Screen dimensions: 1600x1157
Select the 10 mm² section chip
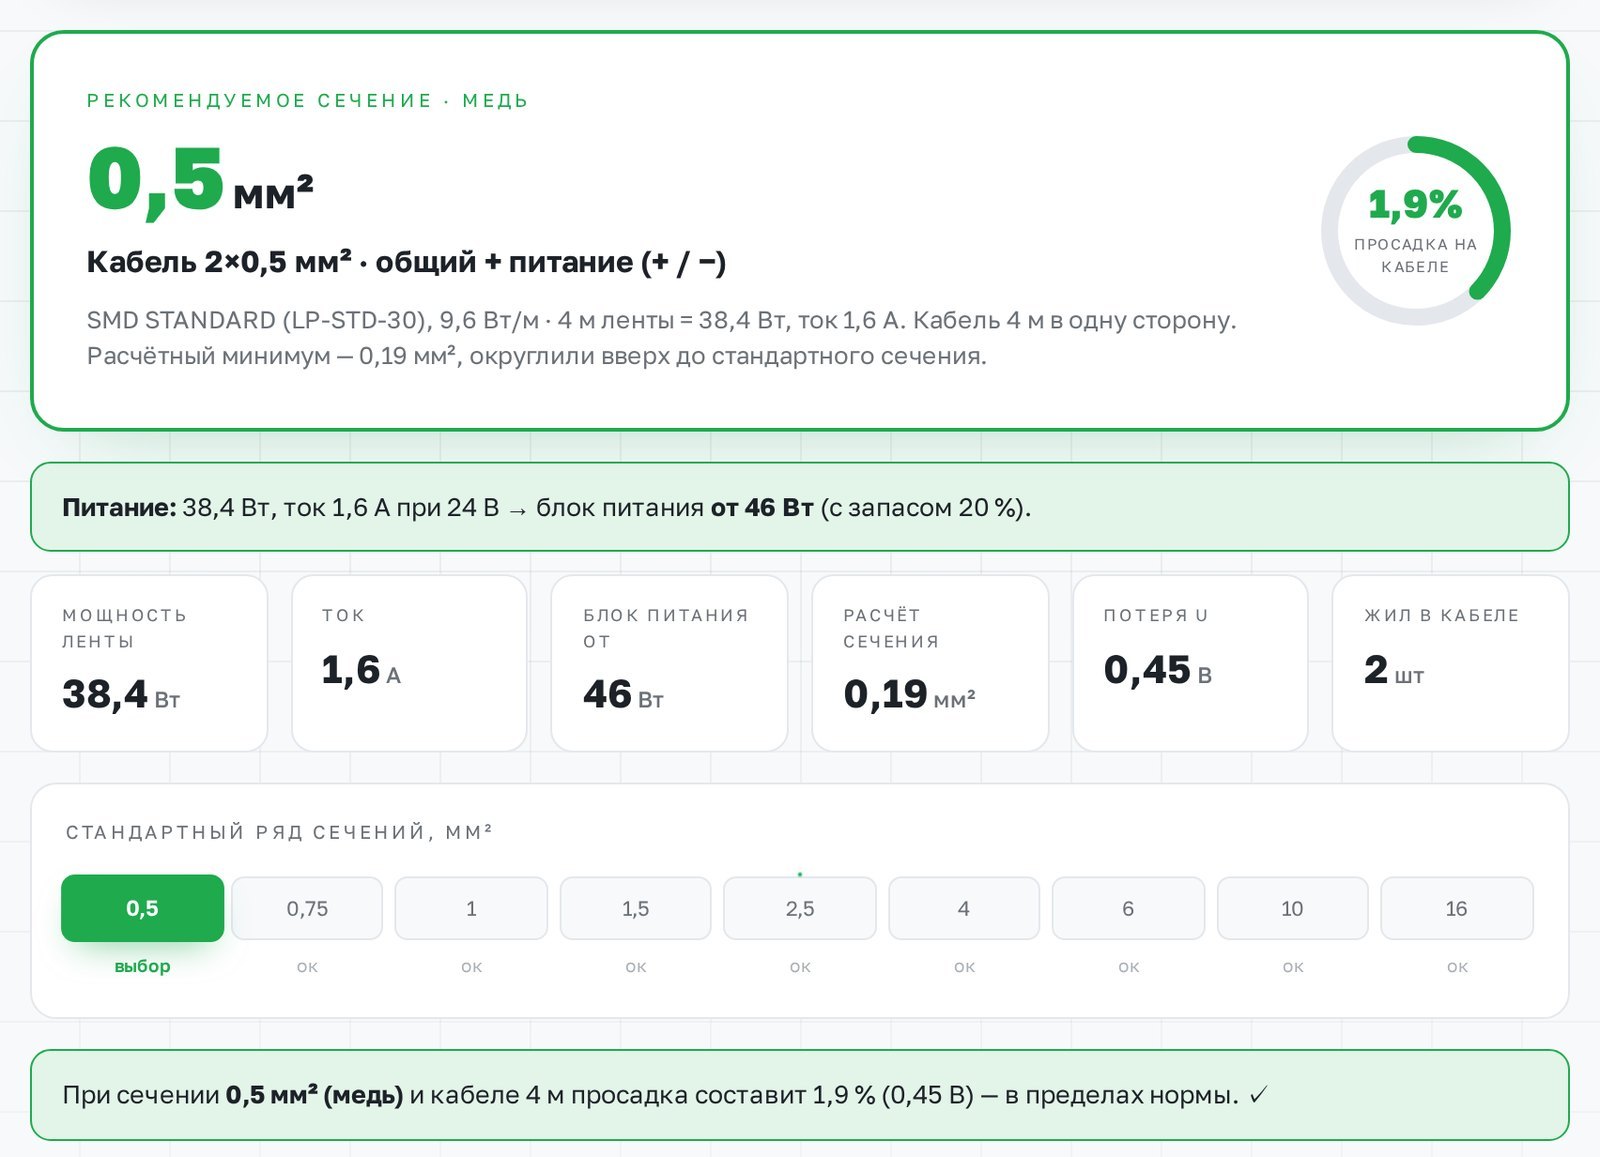point(1292,908)
